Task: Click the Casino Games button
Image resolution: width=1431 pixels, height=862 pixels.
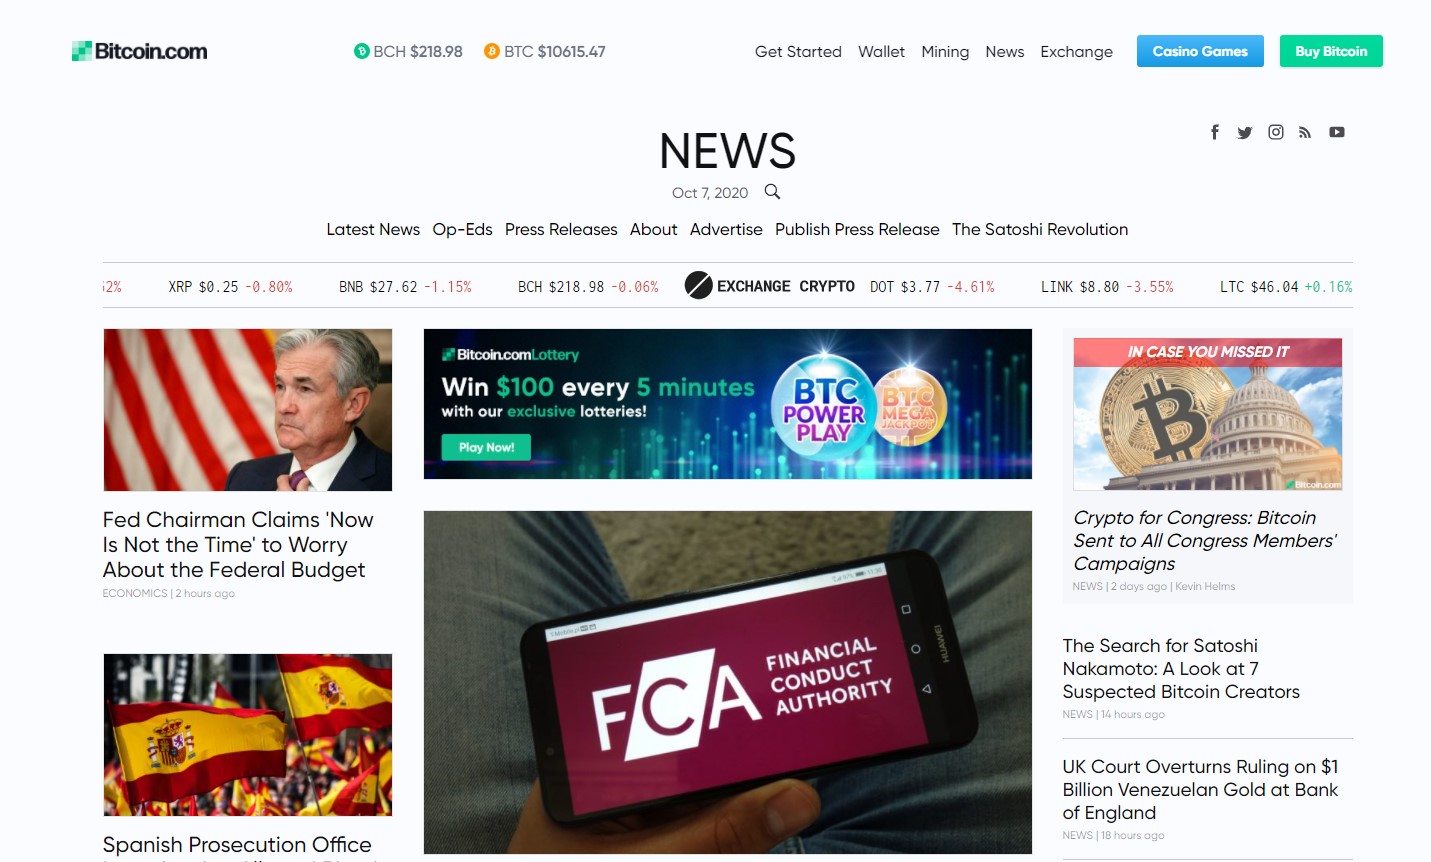Action: [1200, 51]
